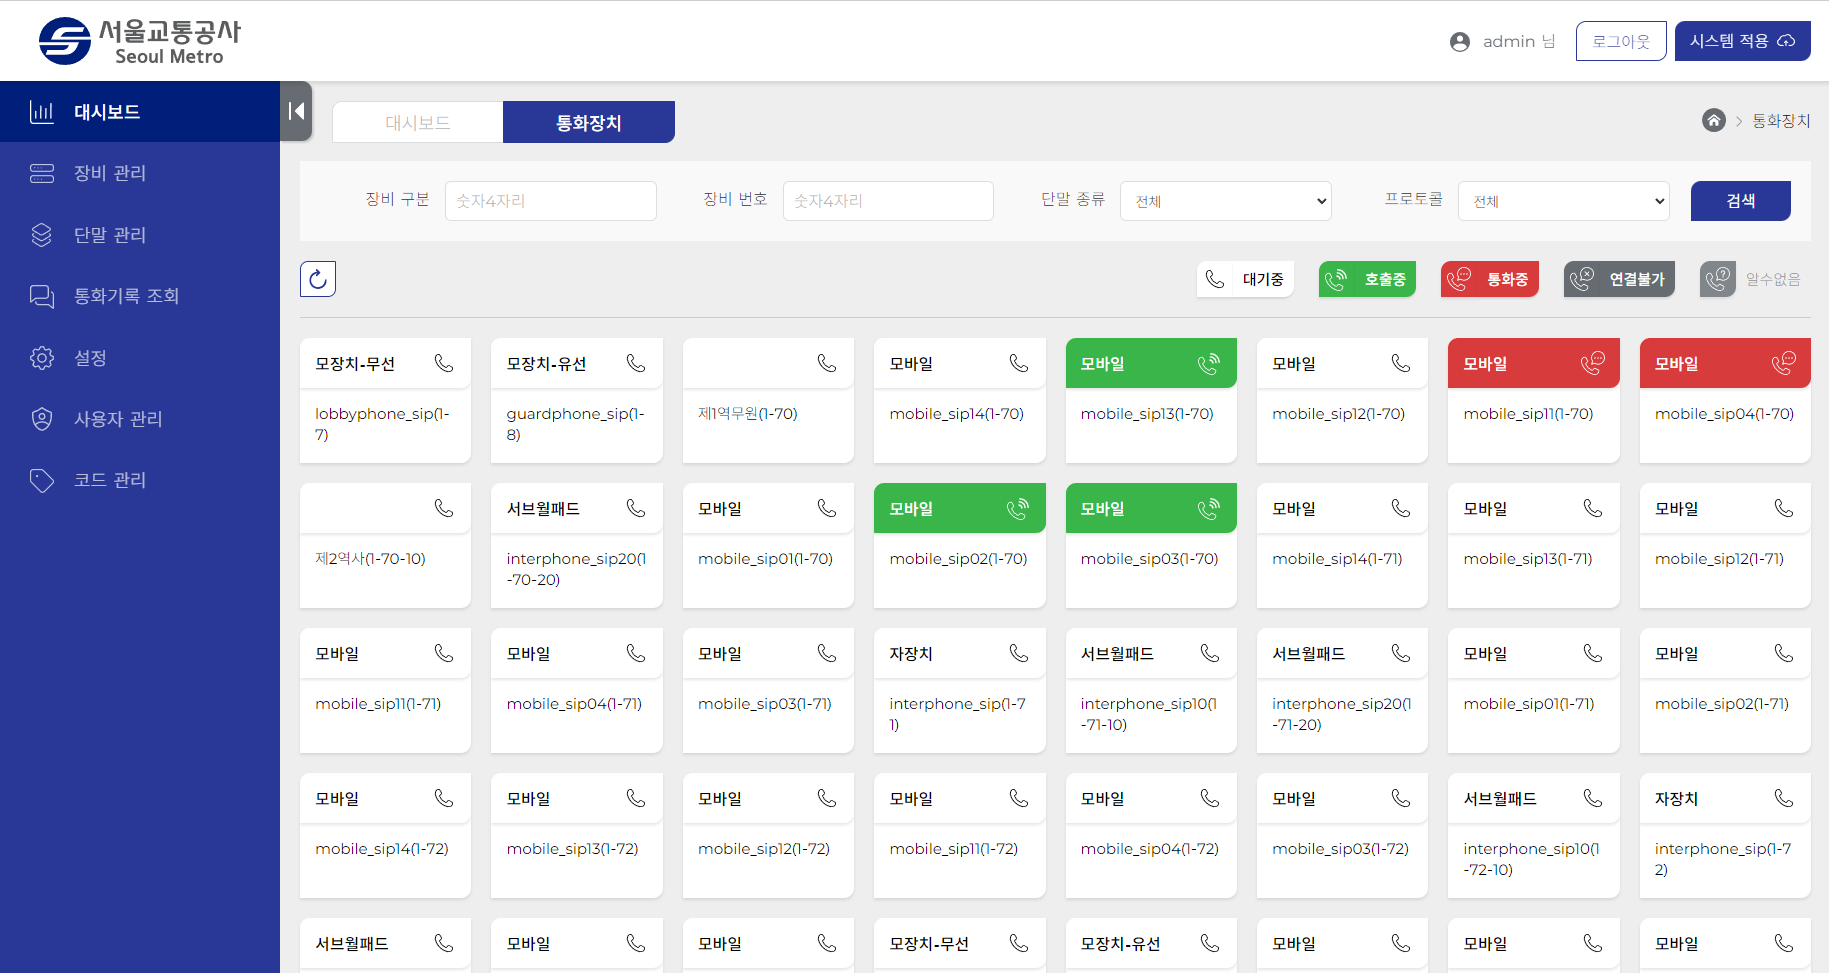Click the admin user avatar icon
Screen dimensions: 1829x973
tap(1460, 42)
